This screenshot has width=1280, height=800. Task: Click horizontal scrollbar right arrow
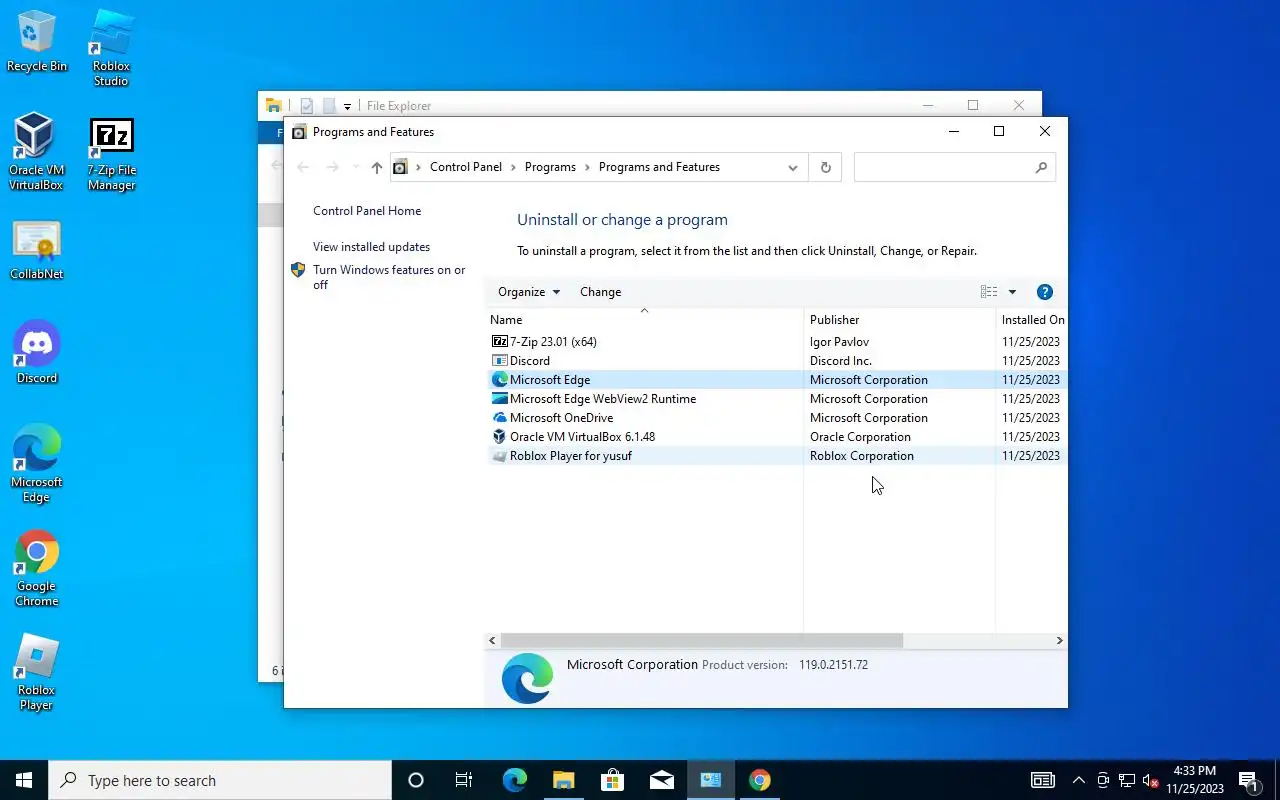pyautogui.click(x=1060, y=640)
